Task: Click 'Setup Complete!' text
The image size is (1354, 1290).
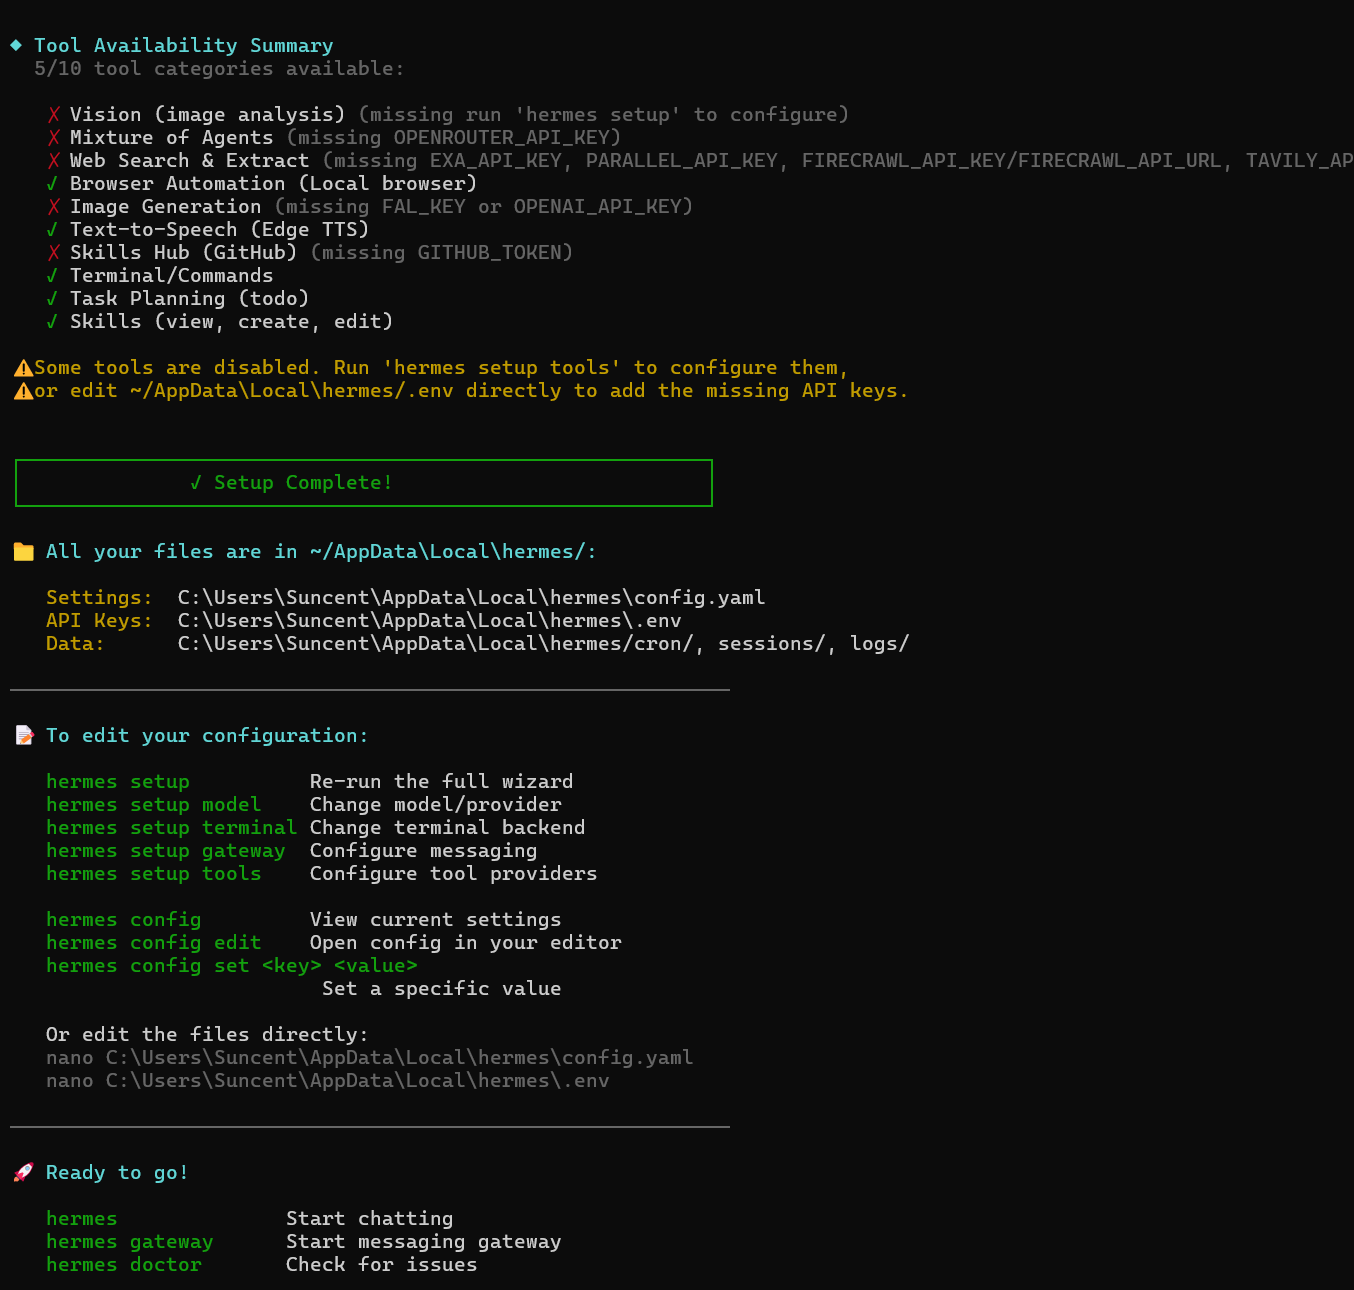Action: point(303,483)
